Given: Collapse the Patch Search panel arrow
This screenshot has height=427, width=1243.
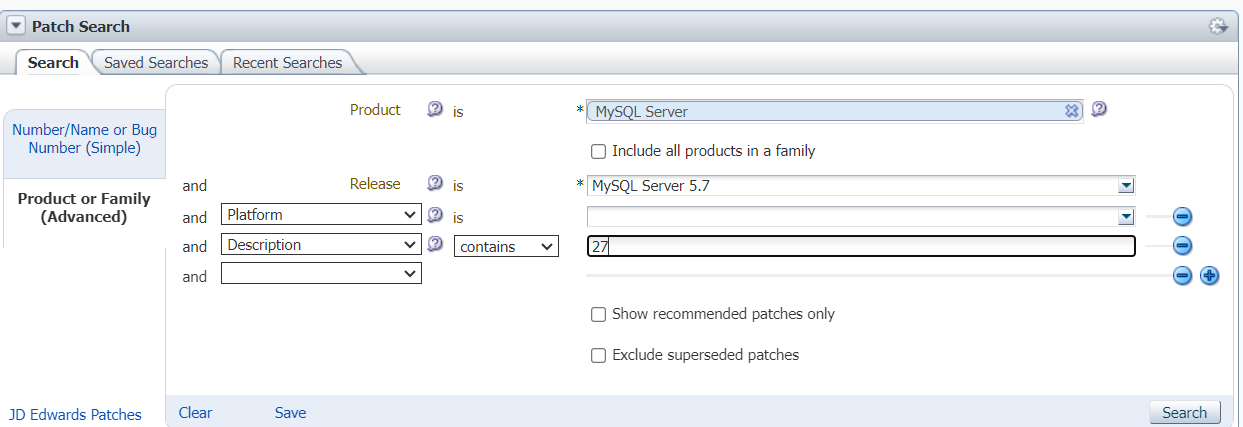Looking at the screenshot, I should point(16,26).
